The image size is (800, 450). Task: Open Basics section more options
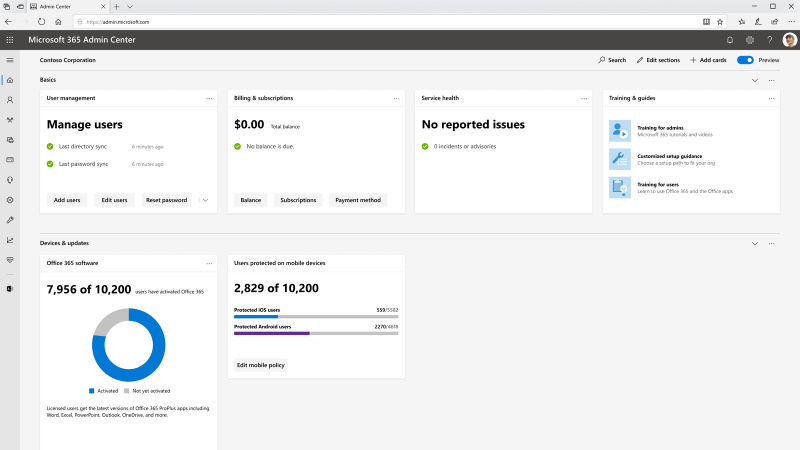(x=771, y=80)
